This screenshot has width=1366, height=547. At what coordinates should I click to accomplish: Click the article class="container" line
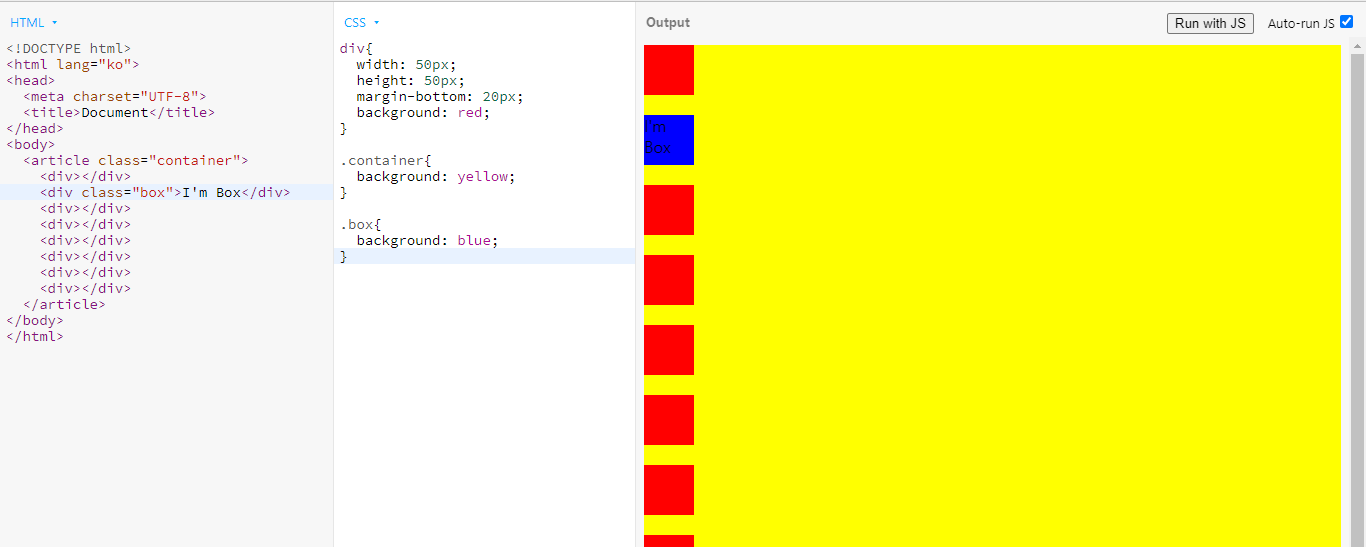136,160
